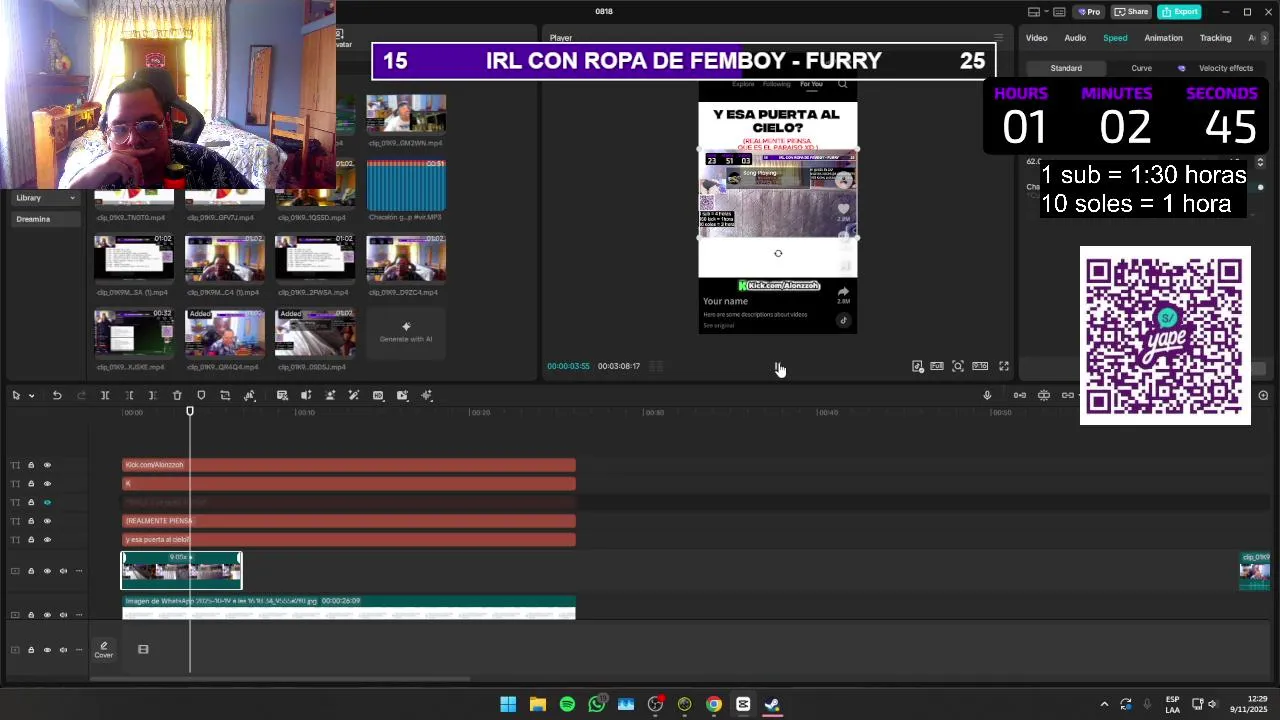Lock the 'y esa puerta al cielo?' track
The image size is (1280, 720).
[x=31, y=540]
